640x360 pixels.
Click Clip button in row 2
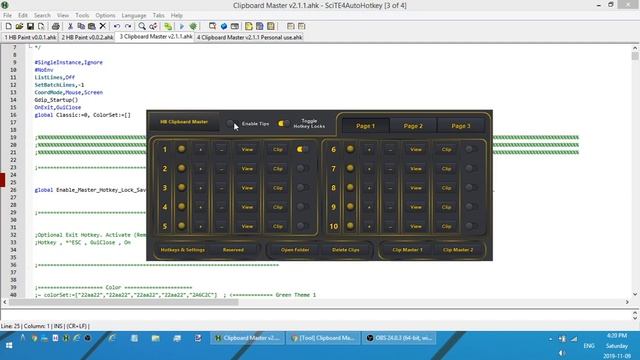pyautogui.click(x=278, y=169)
